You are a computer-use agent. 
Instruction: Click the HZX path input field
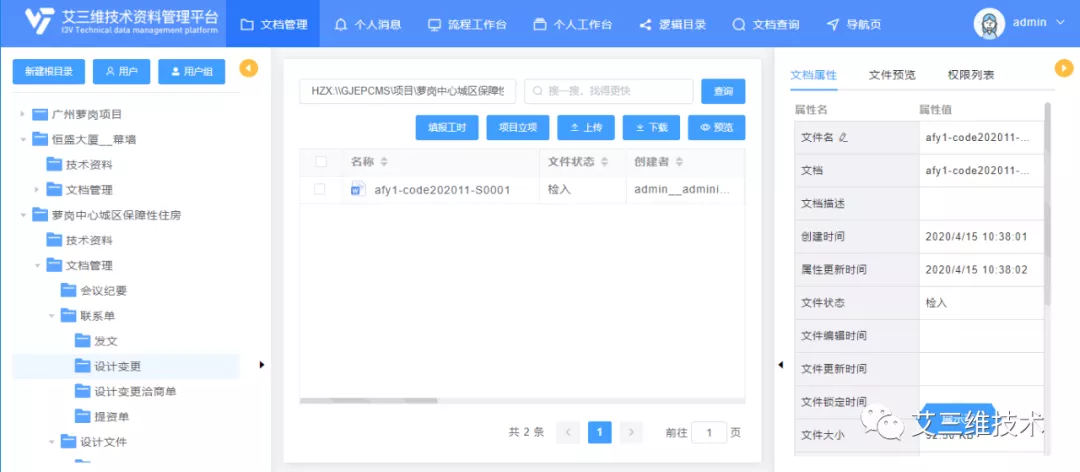coord(408,91)
